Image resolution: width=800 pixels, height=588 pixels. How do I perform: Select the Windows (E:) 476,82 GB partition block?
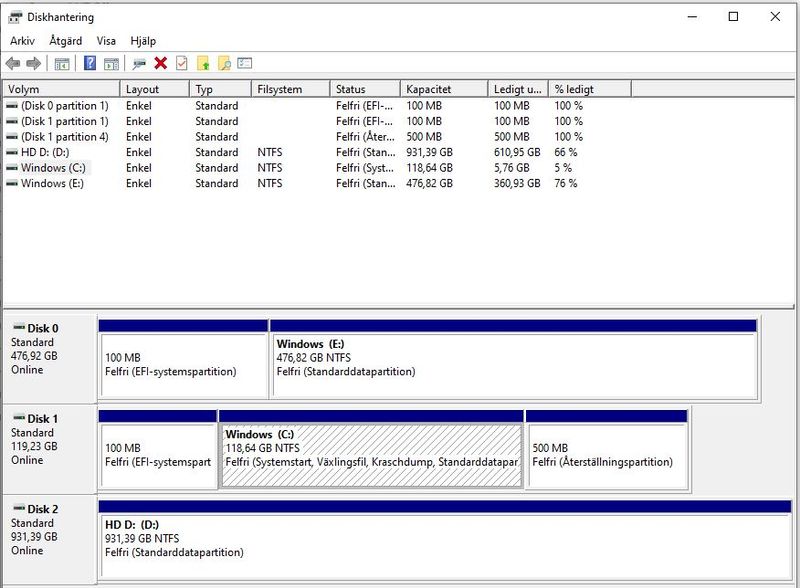pos(513,359)
